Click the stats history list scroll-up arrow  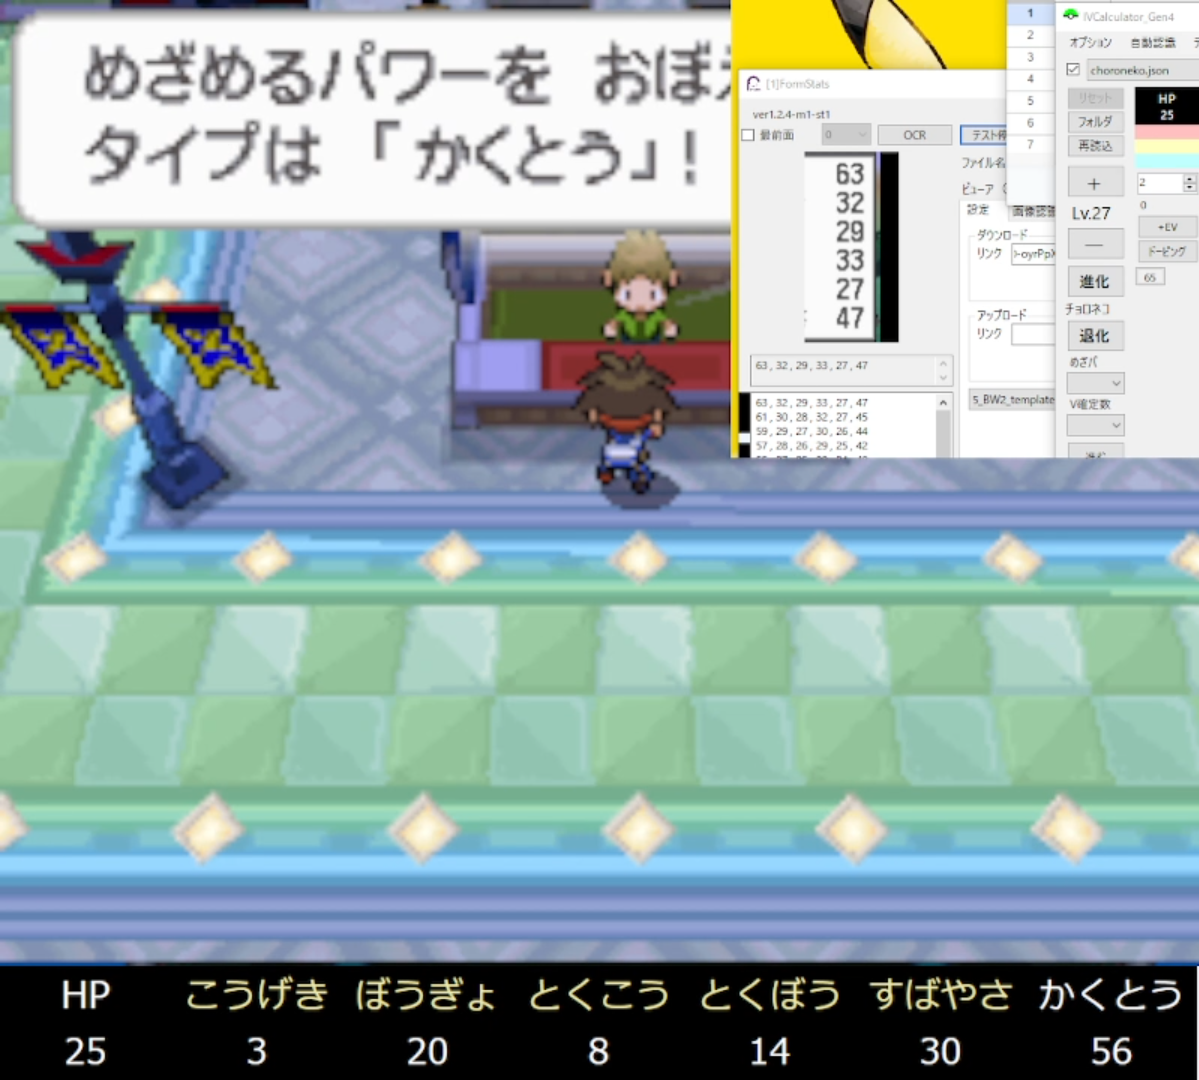(x=943, y=402)
